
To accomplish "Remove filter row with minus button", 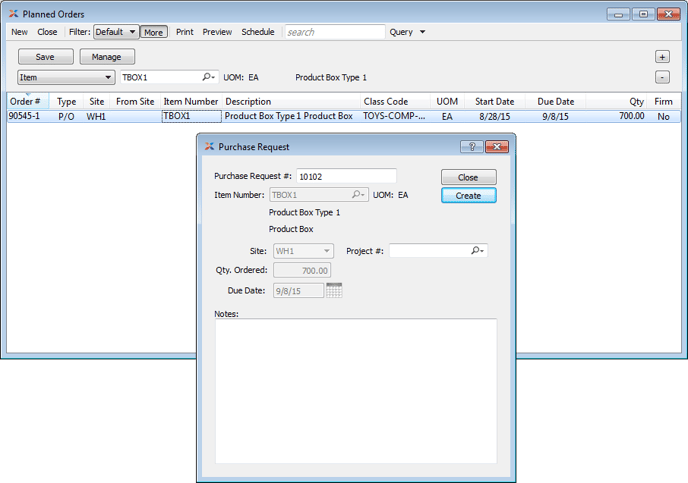I will (662, 77).
